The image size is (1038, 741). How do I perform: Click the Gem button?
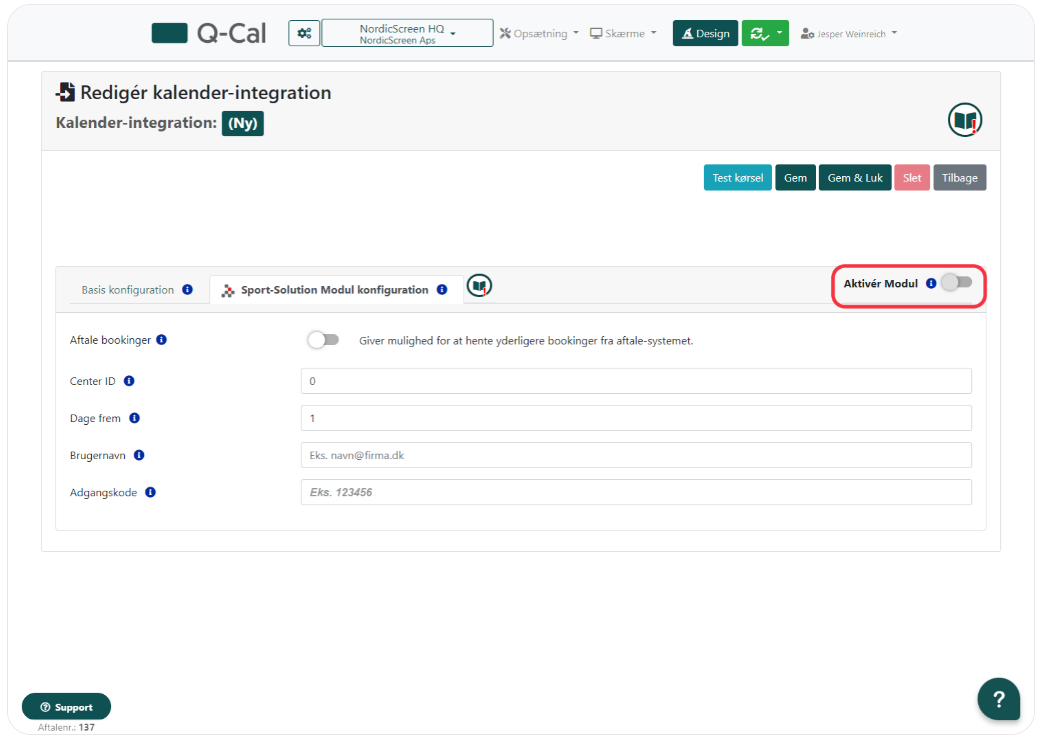click(x=795, y=177)
